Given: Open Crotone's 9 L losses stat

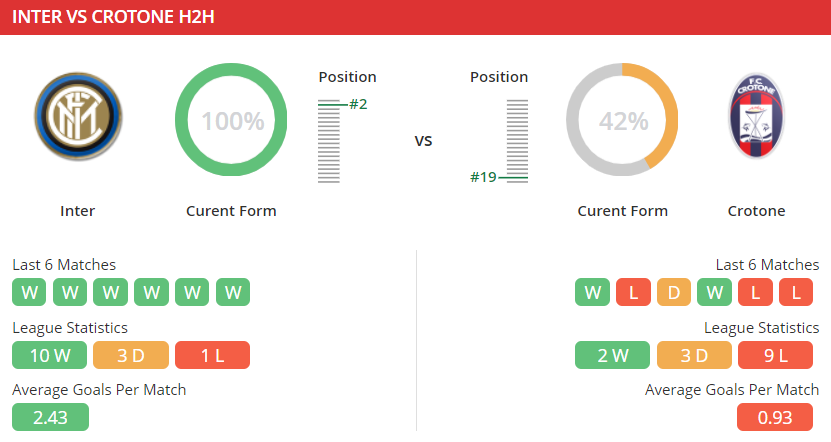Looking at the screenshot, I should tap(775, 355).
